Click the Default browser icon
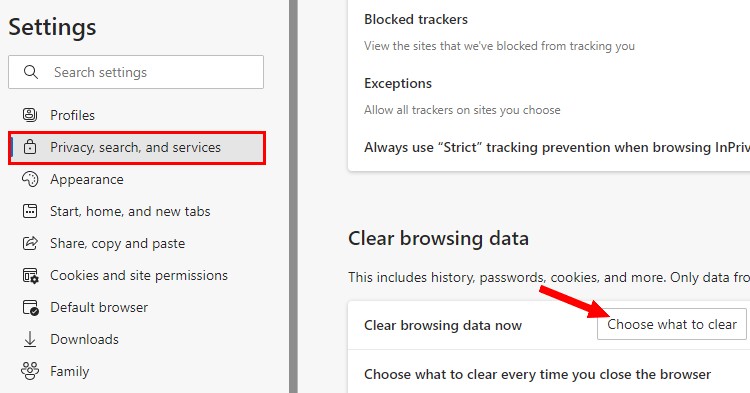Image resolution: width=750 pixels, height=393 pixels. (31, 307)
